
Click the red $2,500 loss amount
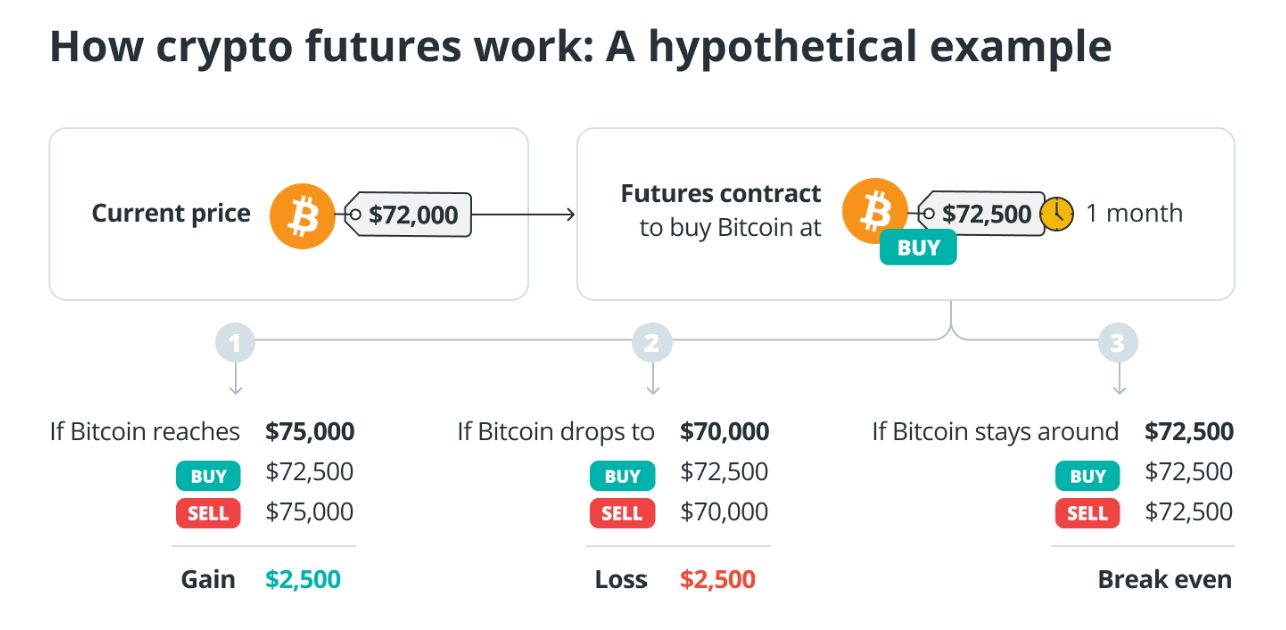[x=718, y=579]
